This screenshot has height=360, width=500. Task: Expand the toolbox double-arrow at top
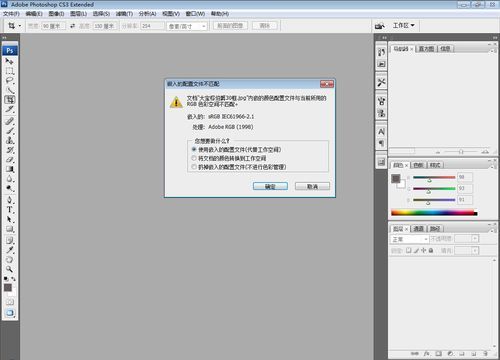(x=5, y=38)
